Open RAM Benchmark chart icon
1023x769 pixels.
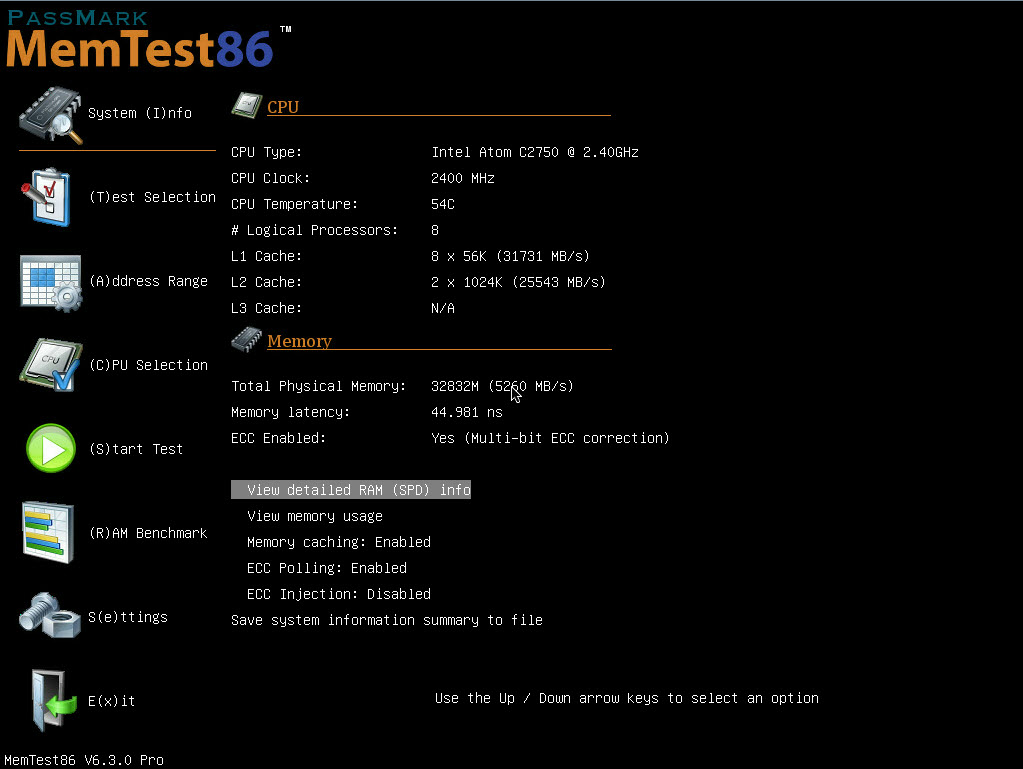pyautogui.click(x=48, y=532)
